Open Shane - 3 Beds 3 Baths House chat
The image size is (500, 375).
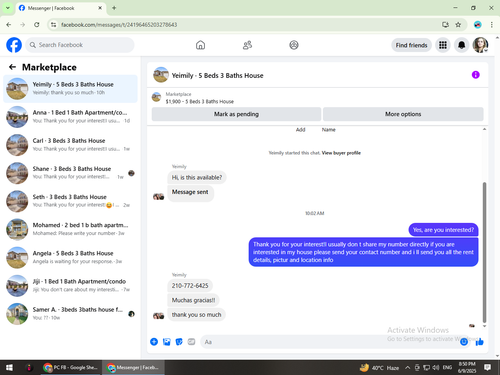click(70, 173)
